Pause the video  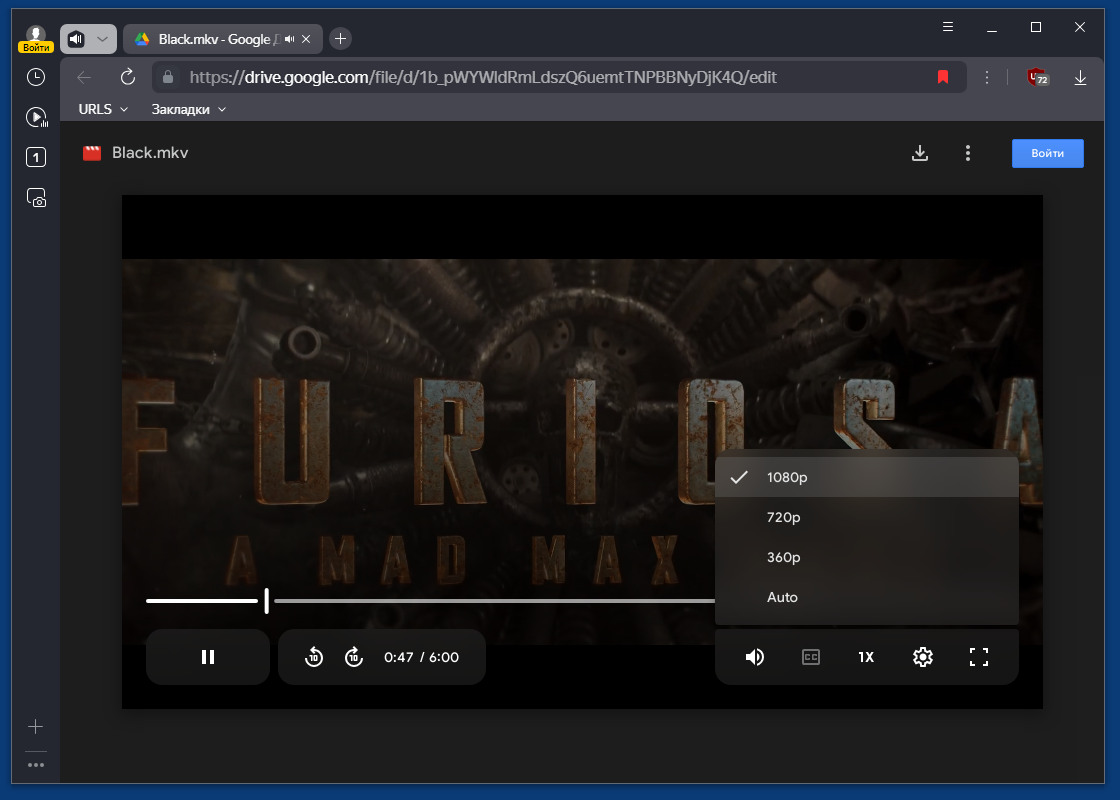point(208,657)
